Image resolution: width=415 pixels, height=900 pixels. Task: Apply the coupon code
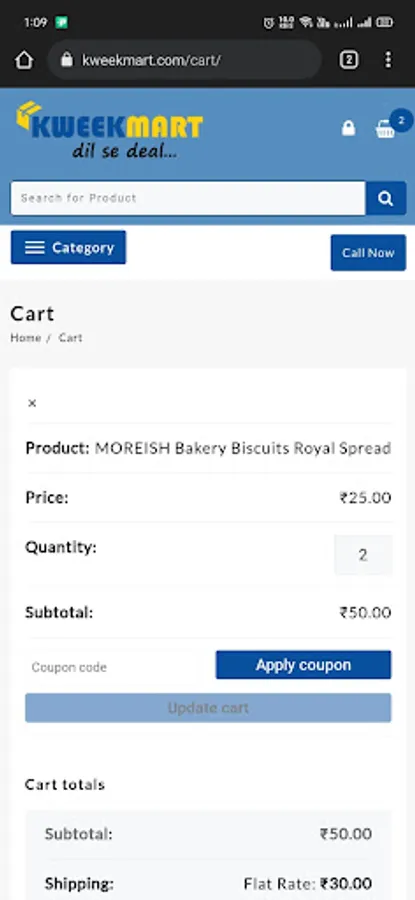click(304, 665)
